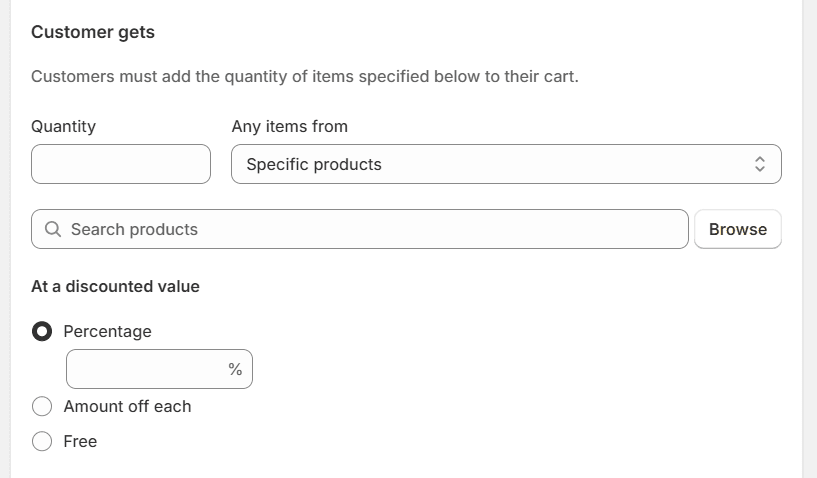Click the Amount off each label text

127,406
